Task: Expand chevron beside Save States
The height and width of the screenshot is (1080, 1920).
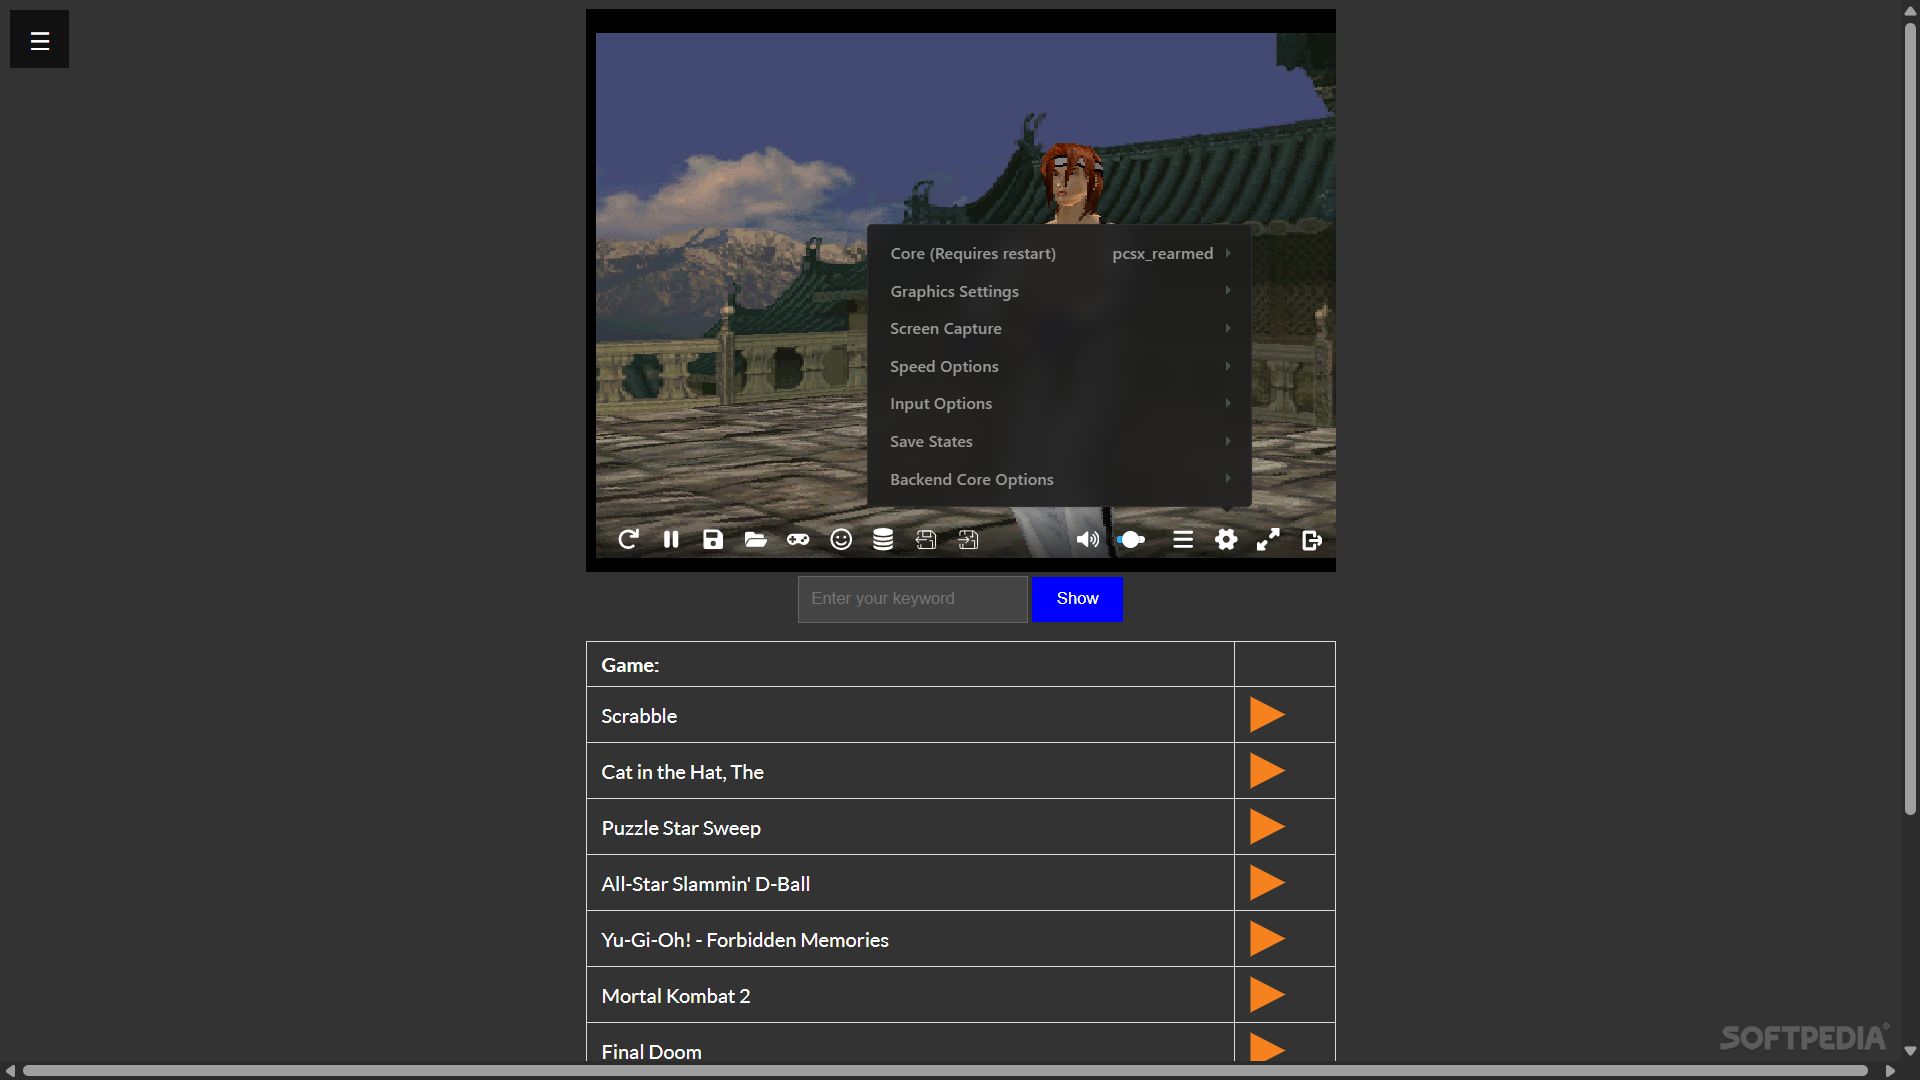Action: tap(1228, 441)
